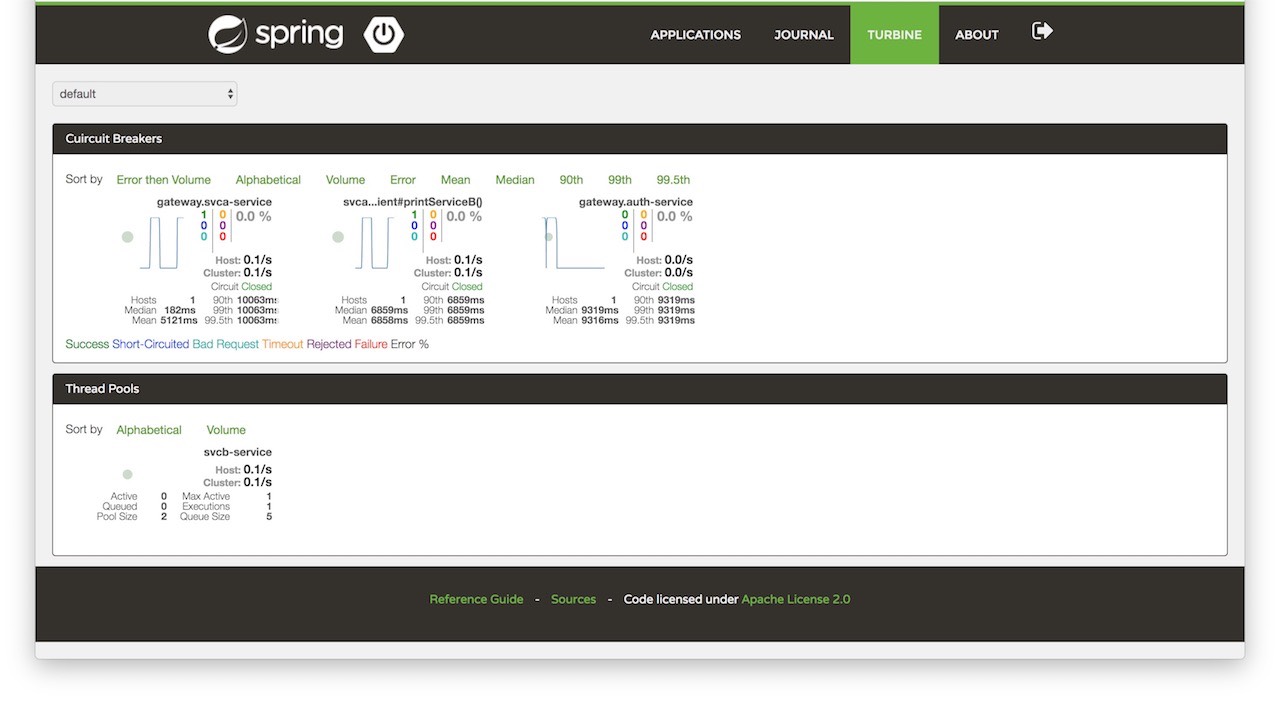Click the Timeout legend label
1280x701 pixels.
282,344
